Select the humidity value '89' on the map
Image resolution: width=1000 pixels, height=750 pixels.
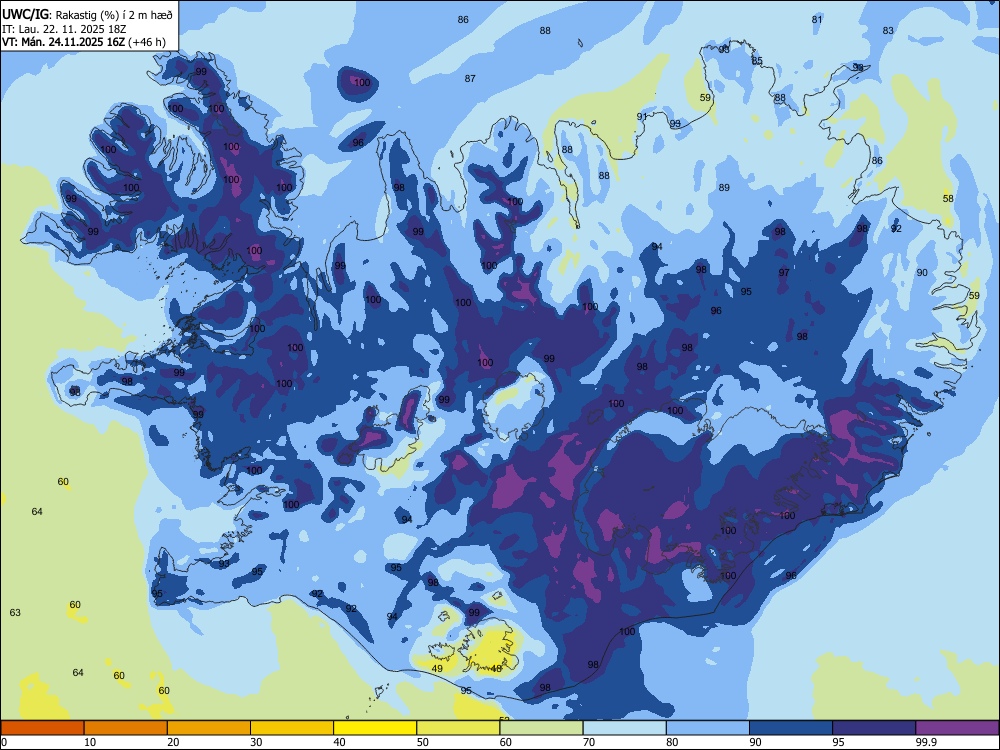pyautogui.click(x=724, y=188)
